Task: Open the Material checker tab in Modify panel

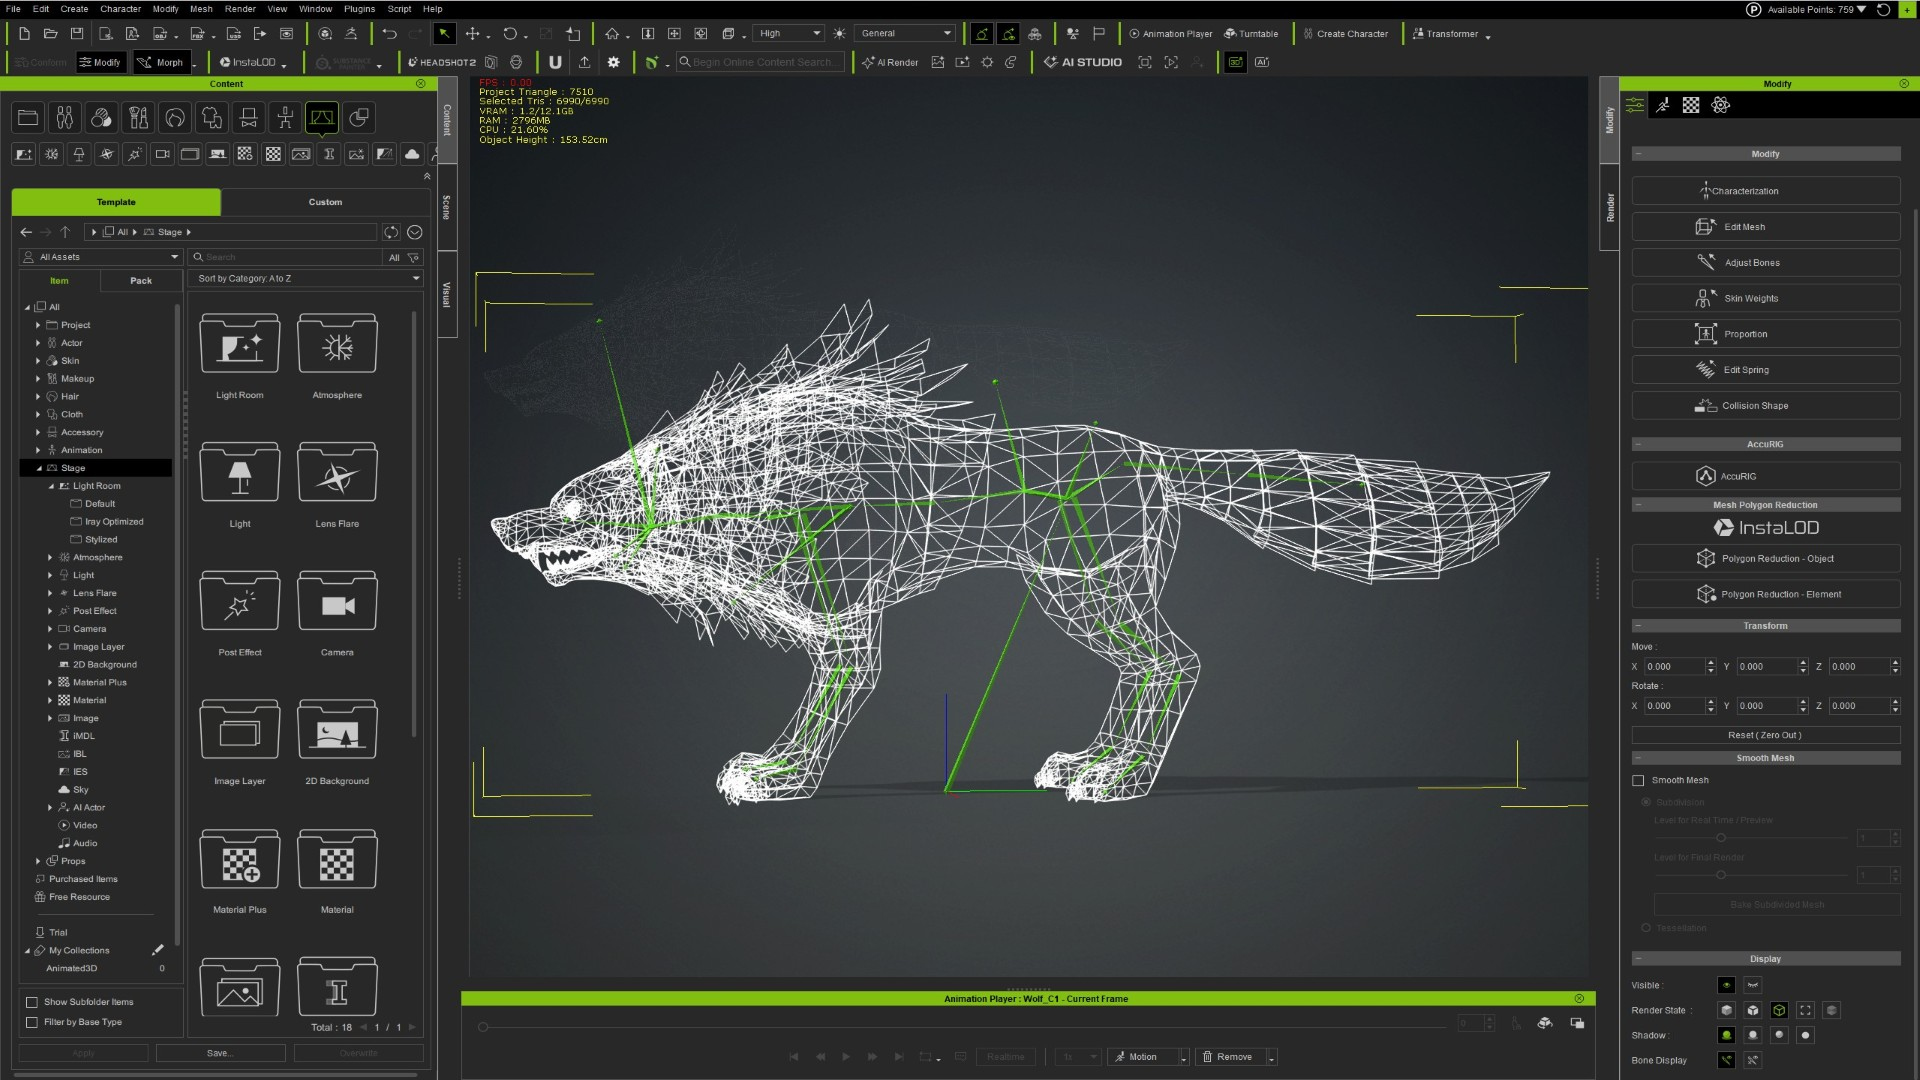Action: coord(1691,105)
